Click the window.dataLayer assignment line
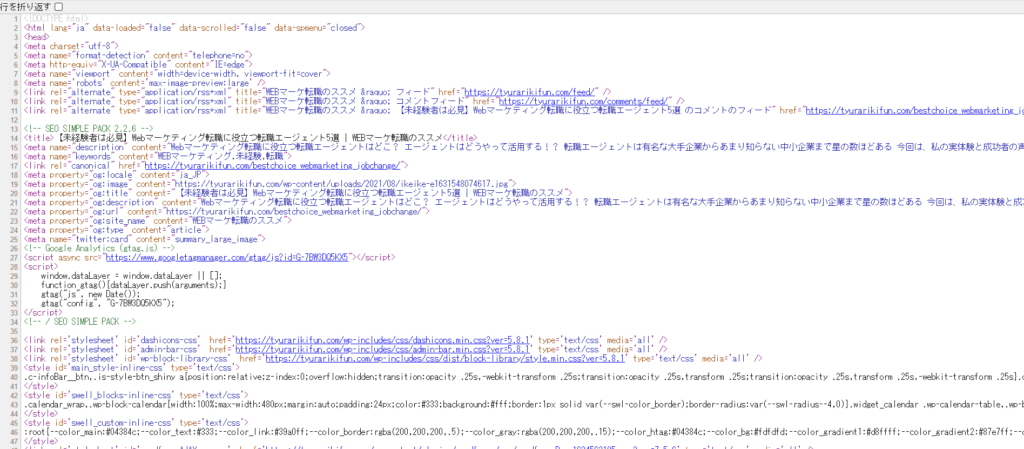Viewport: 1024px width, 449px height. [x=131, y=275]
